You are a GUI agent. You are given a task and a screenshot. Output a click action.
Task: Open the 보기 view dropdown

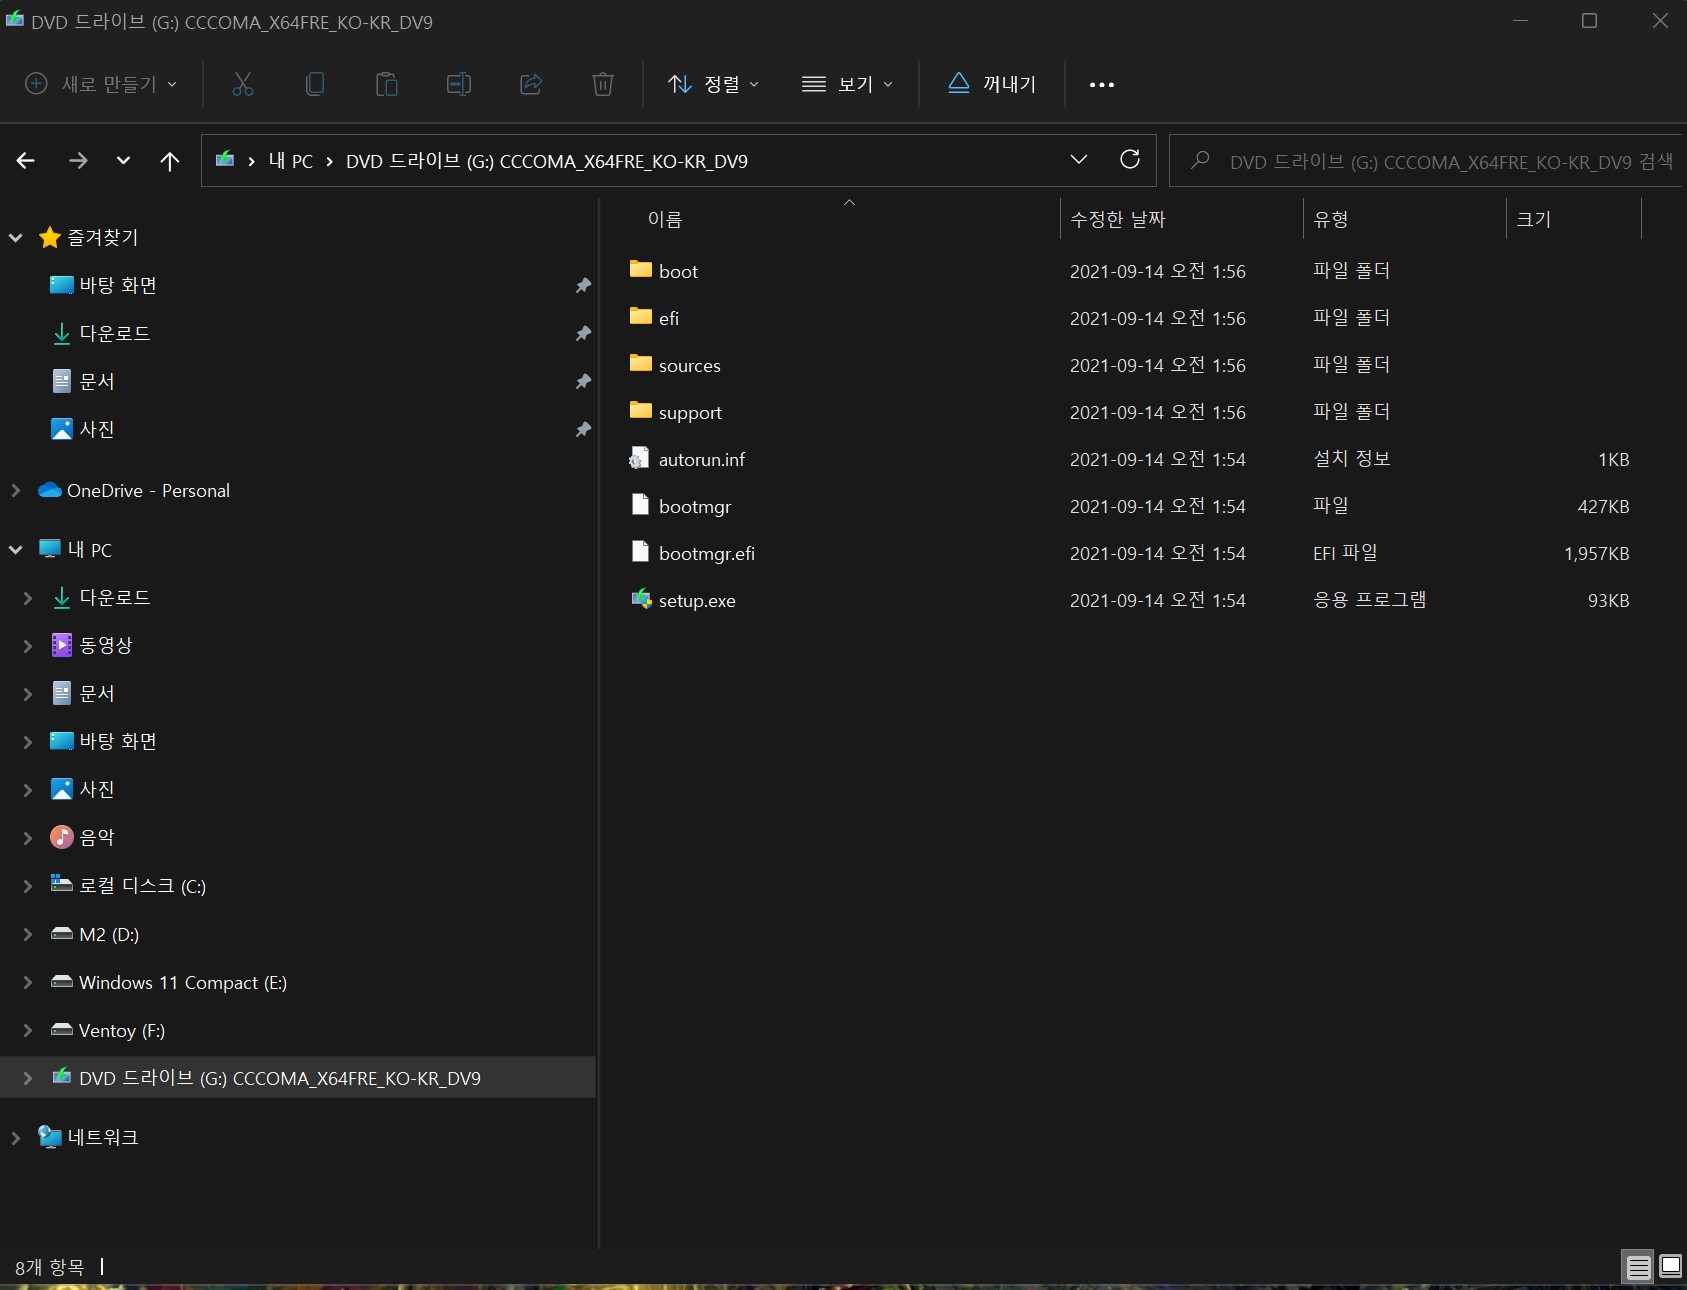(847, 84)
